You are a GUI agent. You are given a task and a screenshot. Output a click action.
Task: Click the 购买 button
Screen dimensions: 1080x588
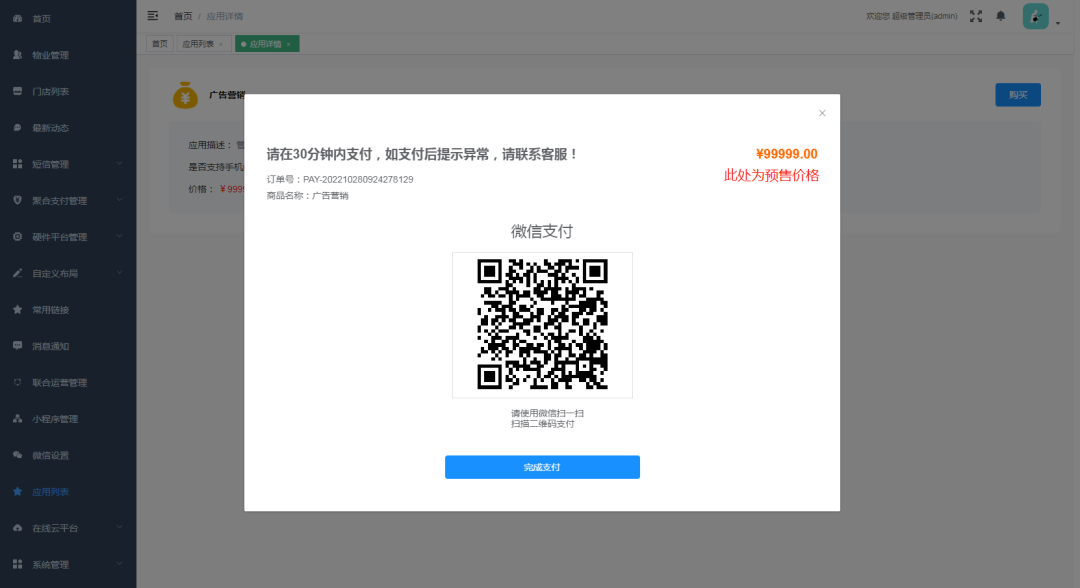point(1017,95)
